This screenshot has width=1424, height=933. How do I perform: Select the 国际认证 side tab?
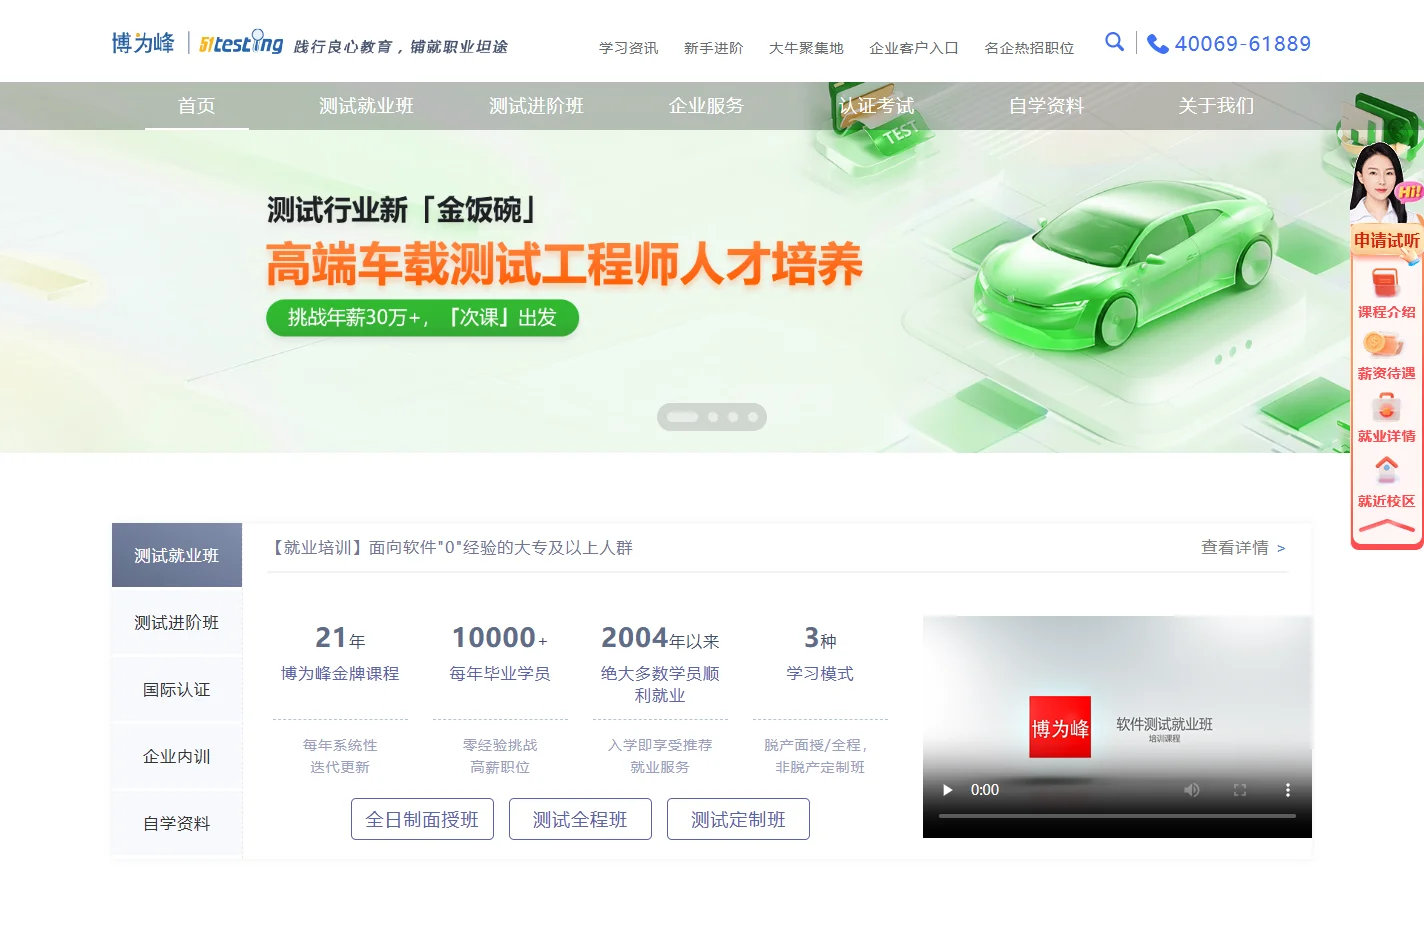tap(177, 689)
